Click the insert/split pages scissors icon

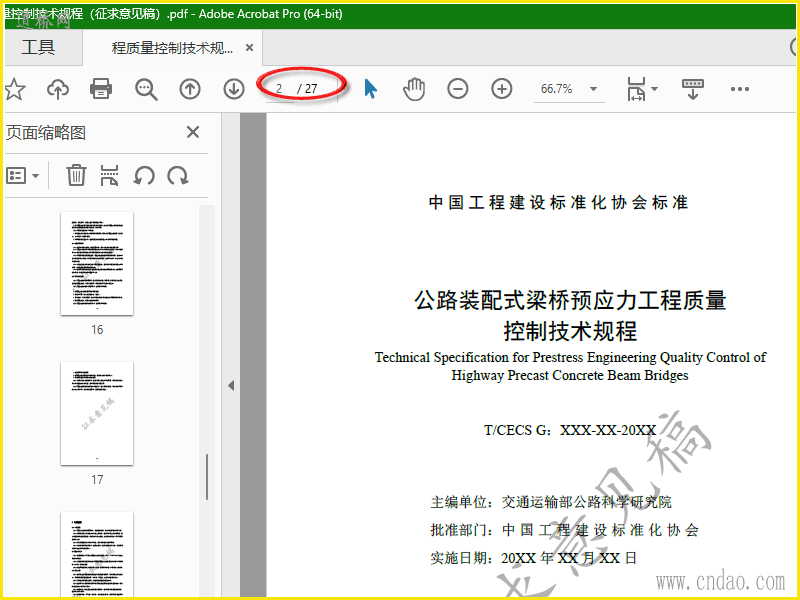point(109,175)
